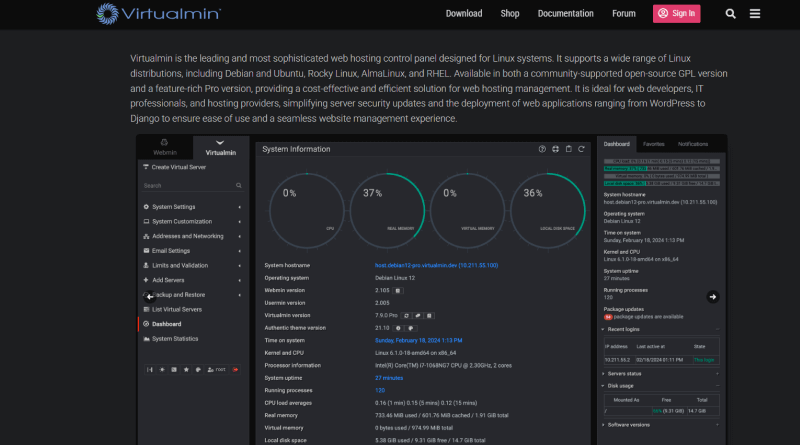This screenshot has height=445, width=800.
Task: Click the clipboard icon in System Information header
Action: pos(568,149)
